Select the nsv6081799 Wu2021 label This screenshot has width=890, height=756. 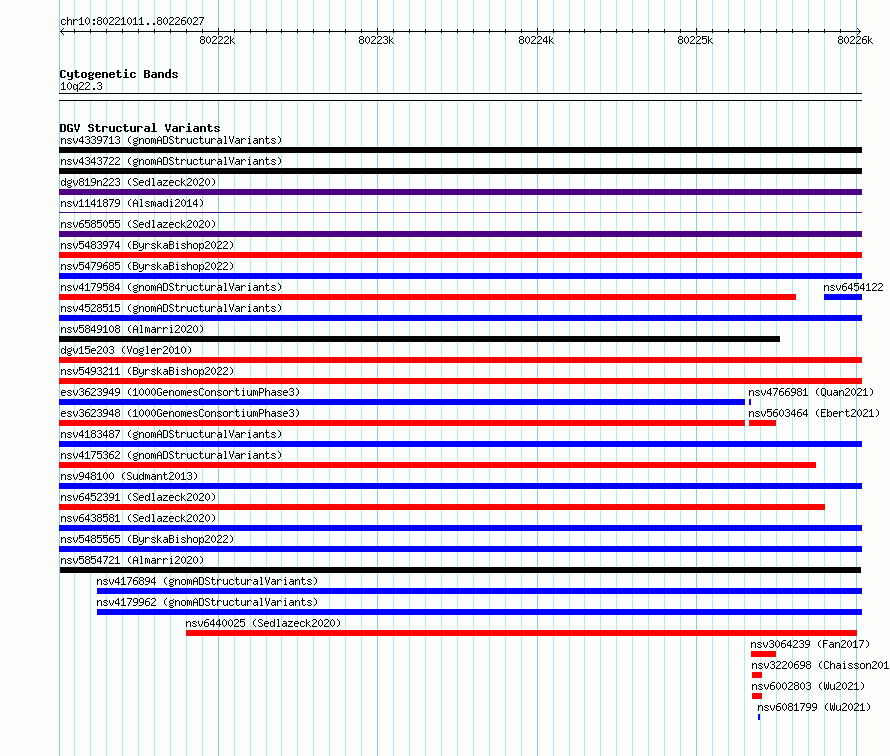click(814, 707)
